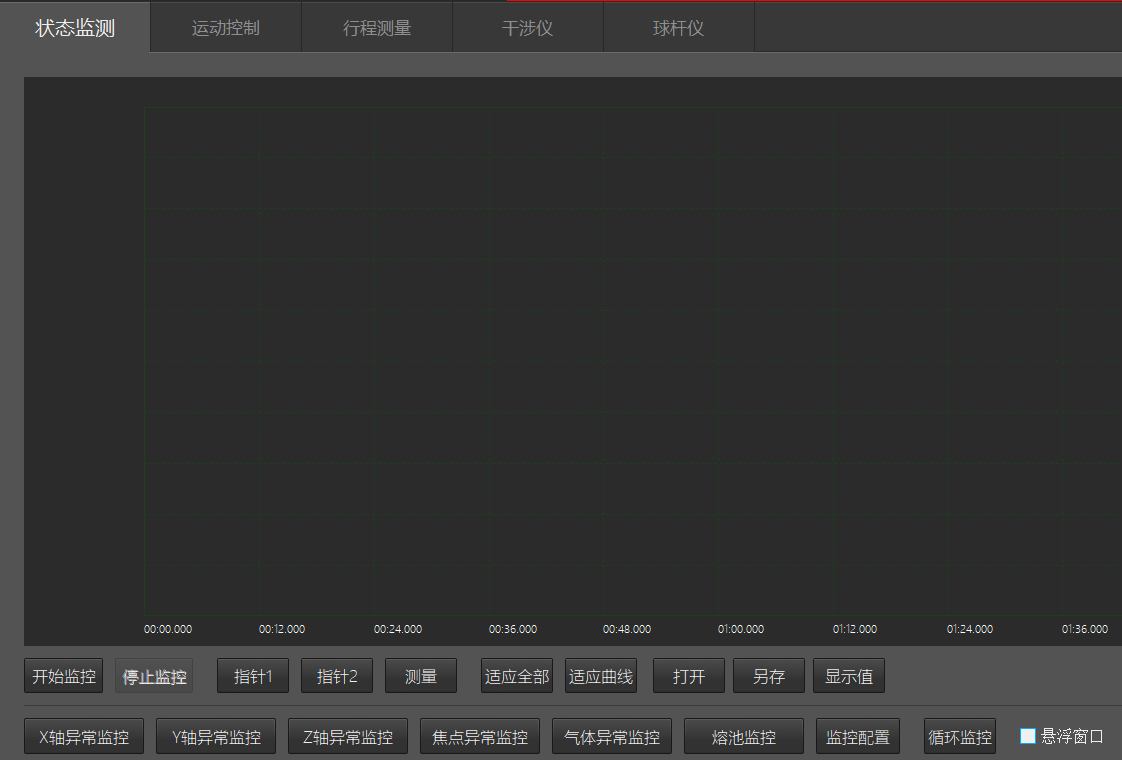Click 适应全部 to fit all
The height and width of the screenshot is (760, 1122).
[x=517, y=676]
